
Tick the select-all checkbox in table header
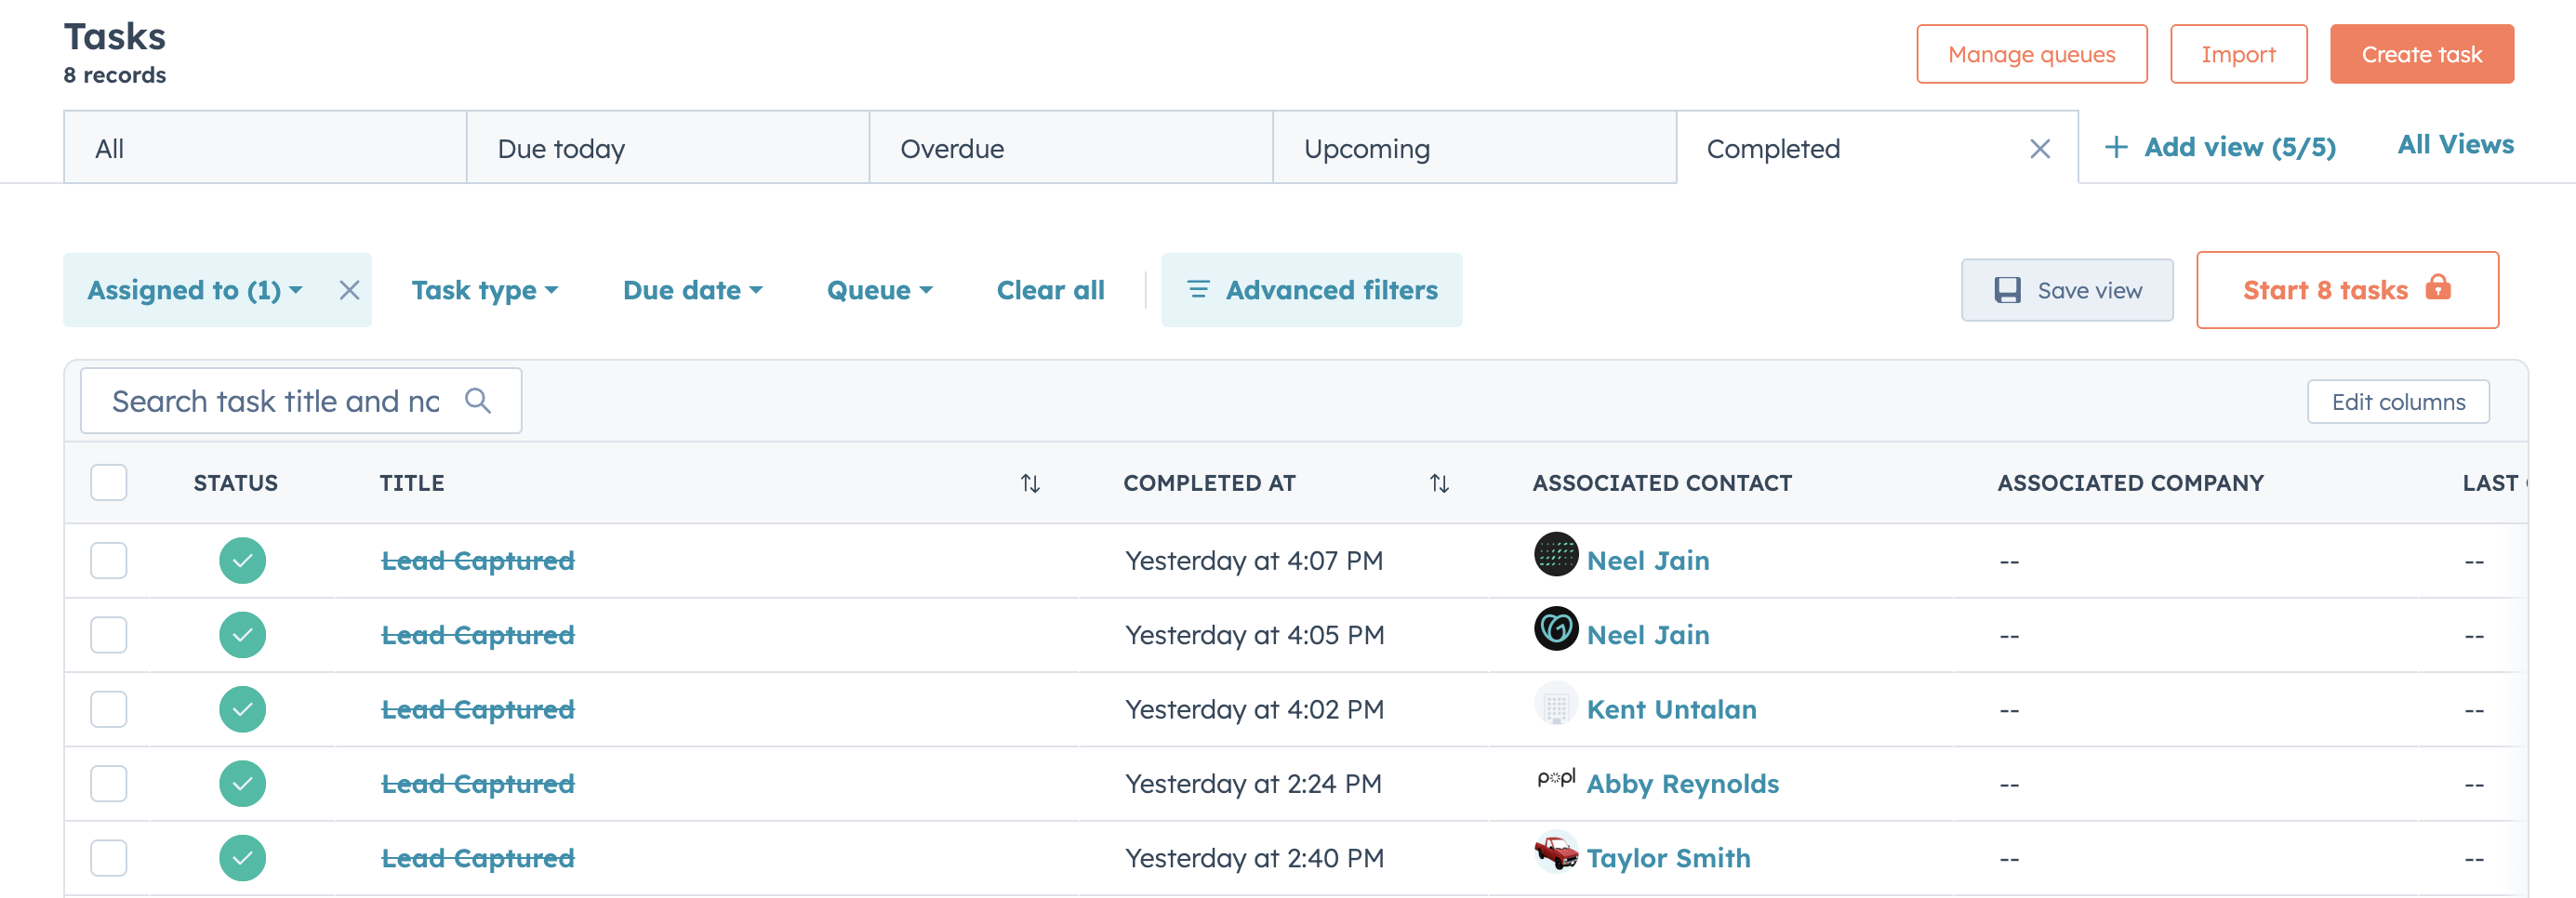click(109, 483)
